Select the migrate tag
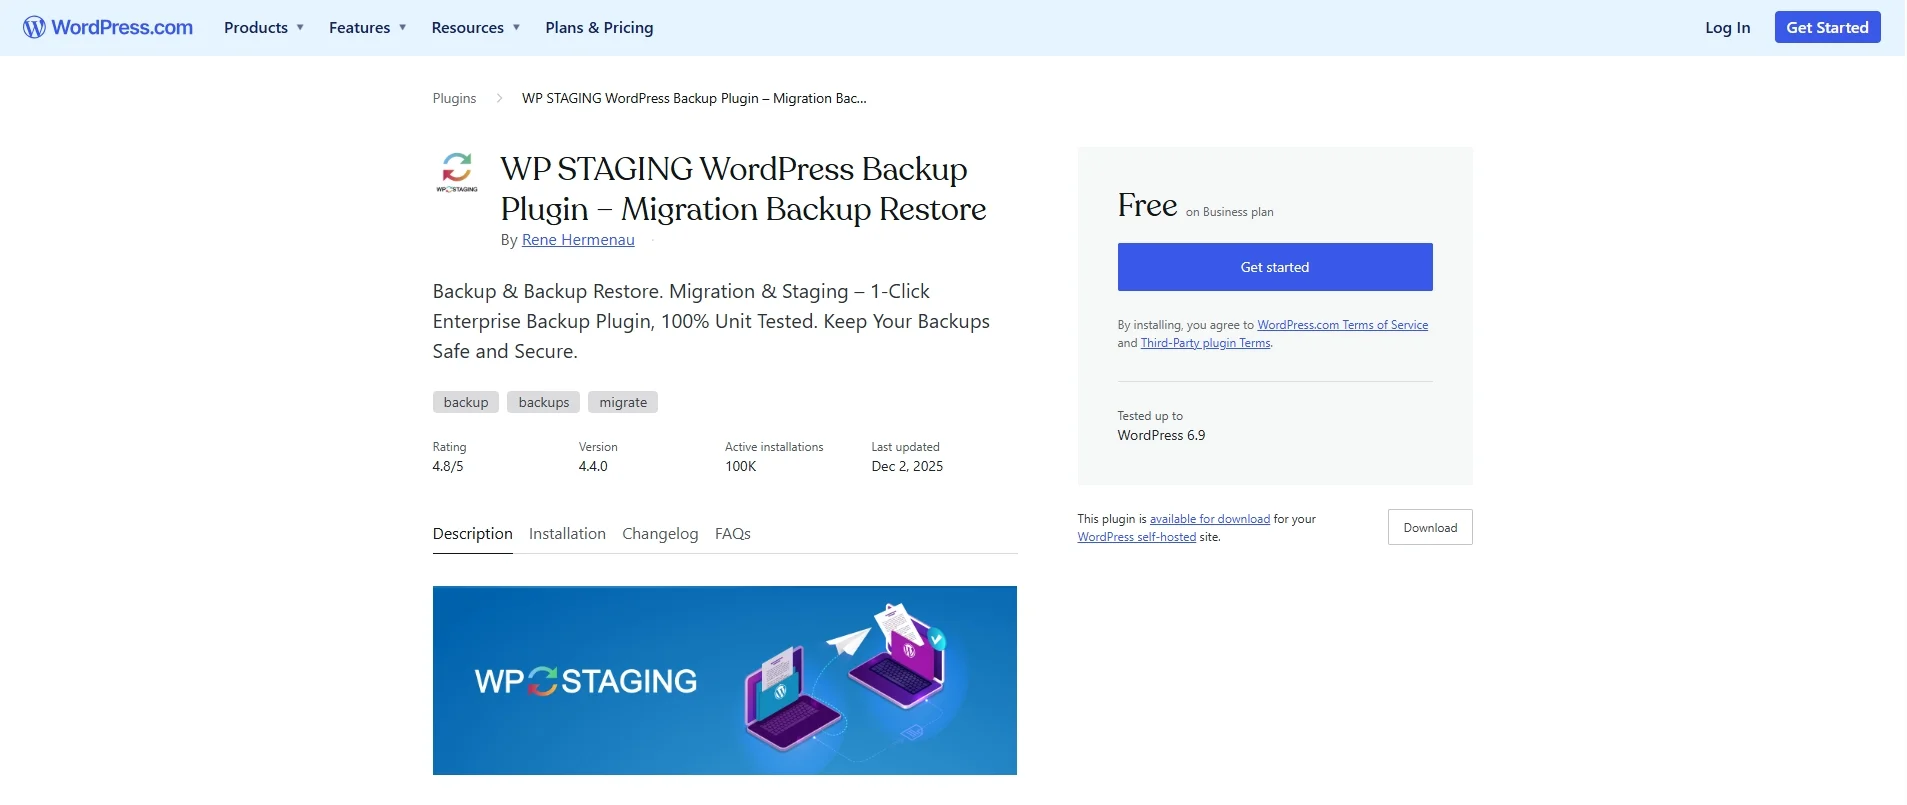This screenshot has width=1907, height=805. [x=623, y=402]
